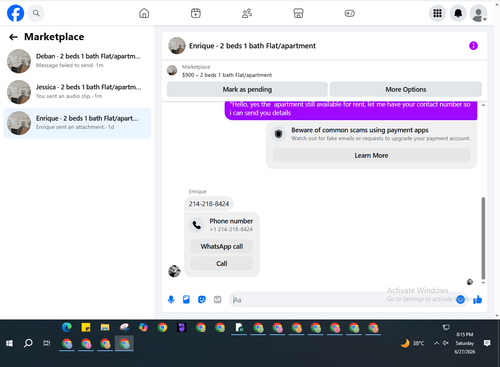This screenshot has height=367, width=500.
Task: Click 'Beware of common scams' heading
Action: tap(360, 130)
